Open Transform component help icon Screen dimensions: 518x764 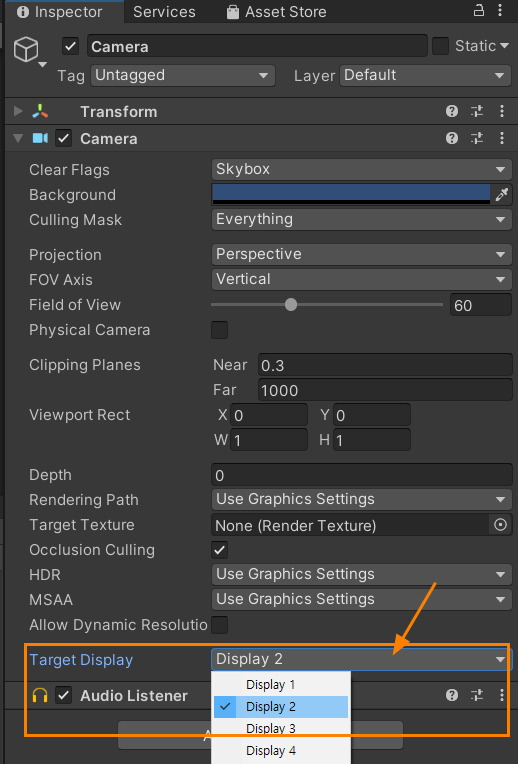[452, 112]
